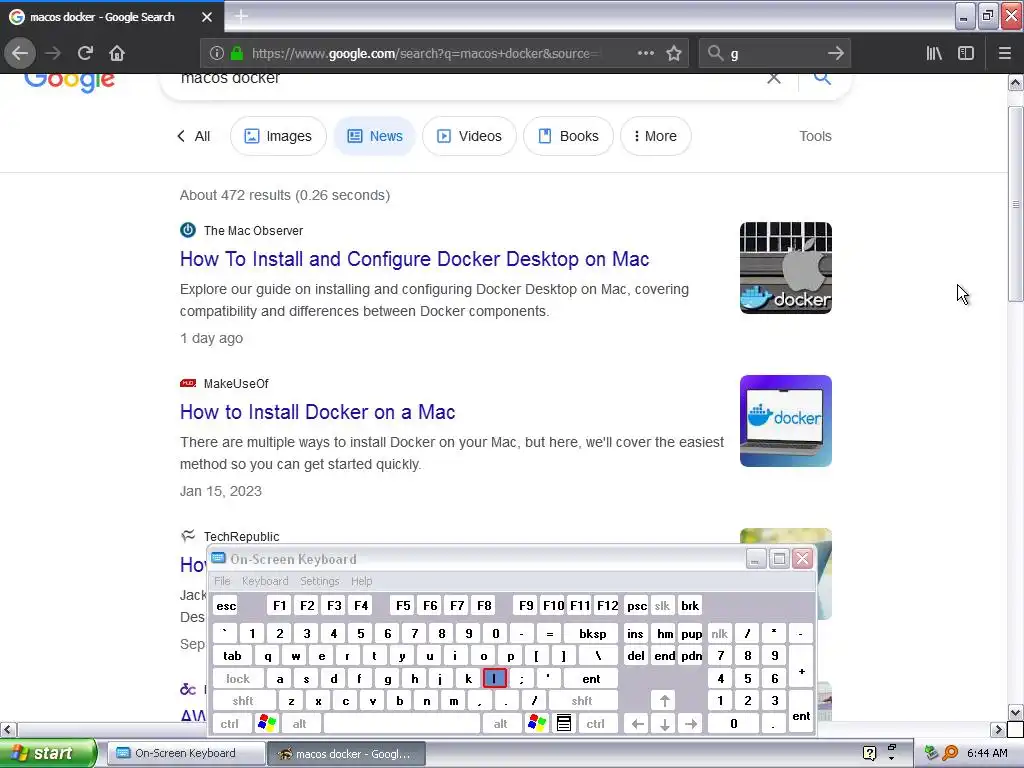Open Settings menu in On-Screen Keyboard

point(319,581)
